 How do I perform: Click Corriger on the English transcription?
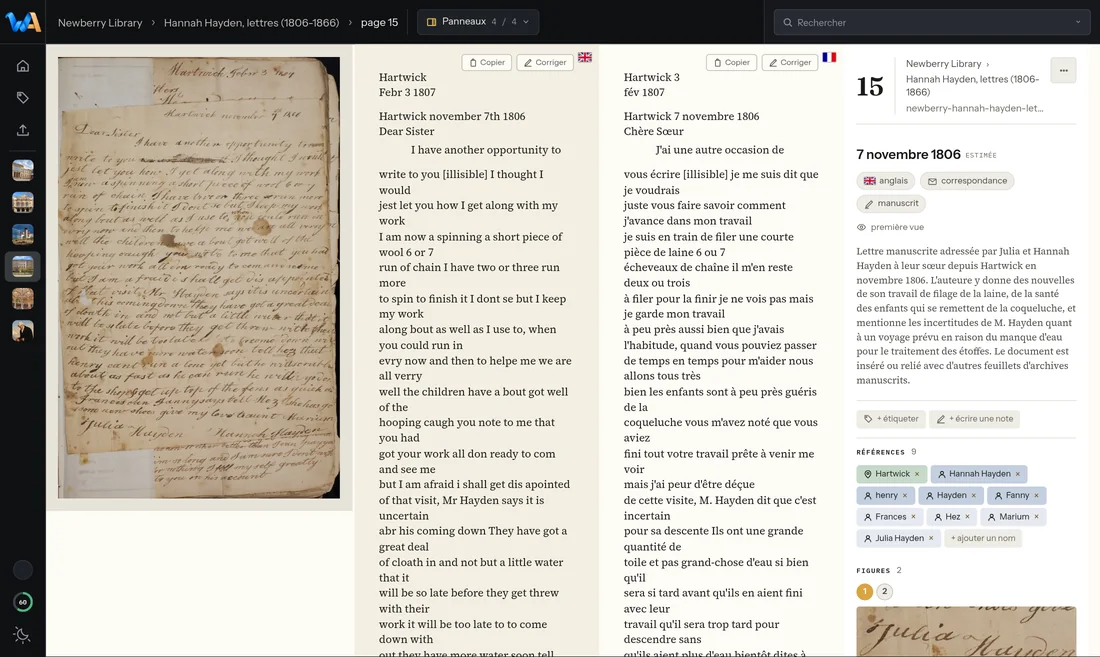coord(545,62)
